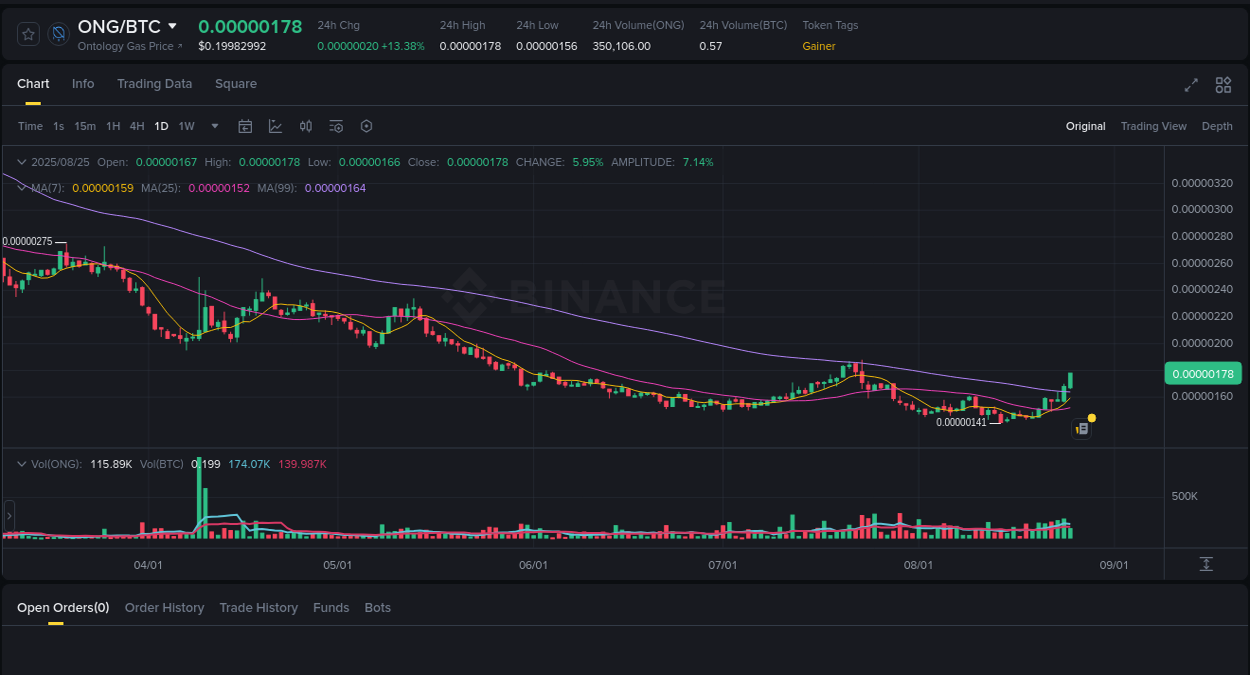
Task: Open the Square tab
Action: 236,84
